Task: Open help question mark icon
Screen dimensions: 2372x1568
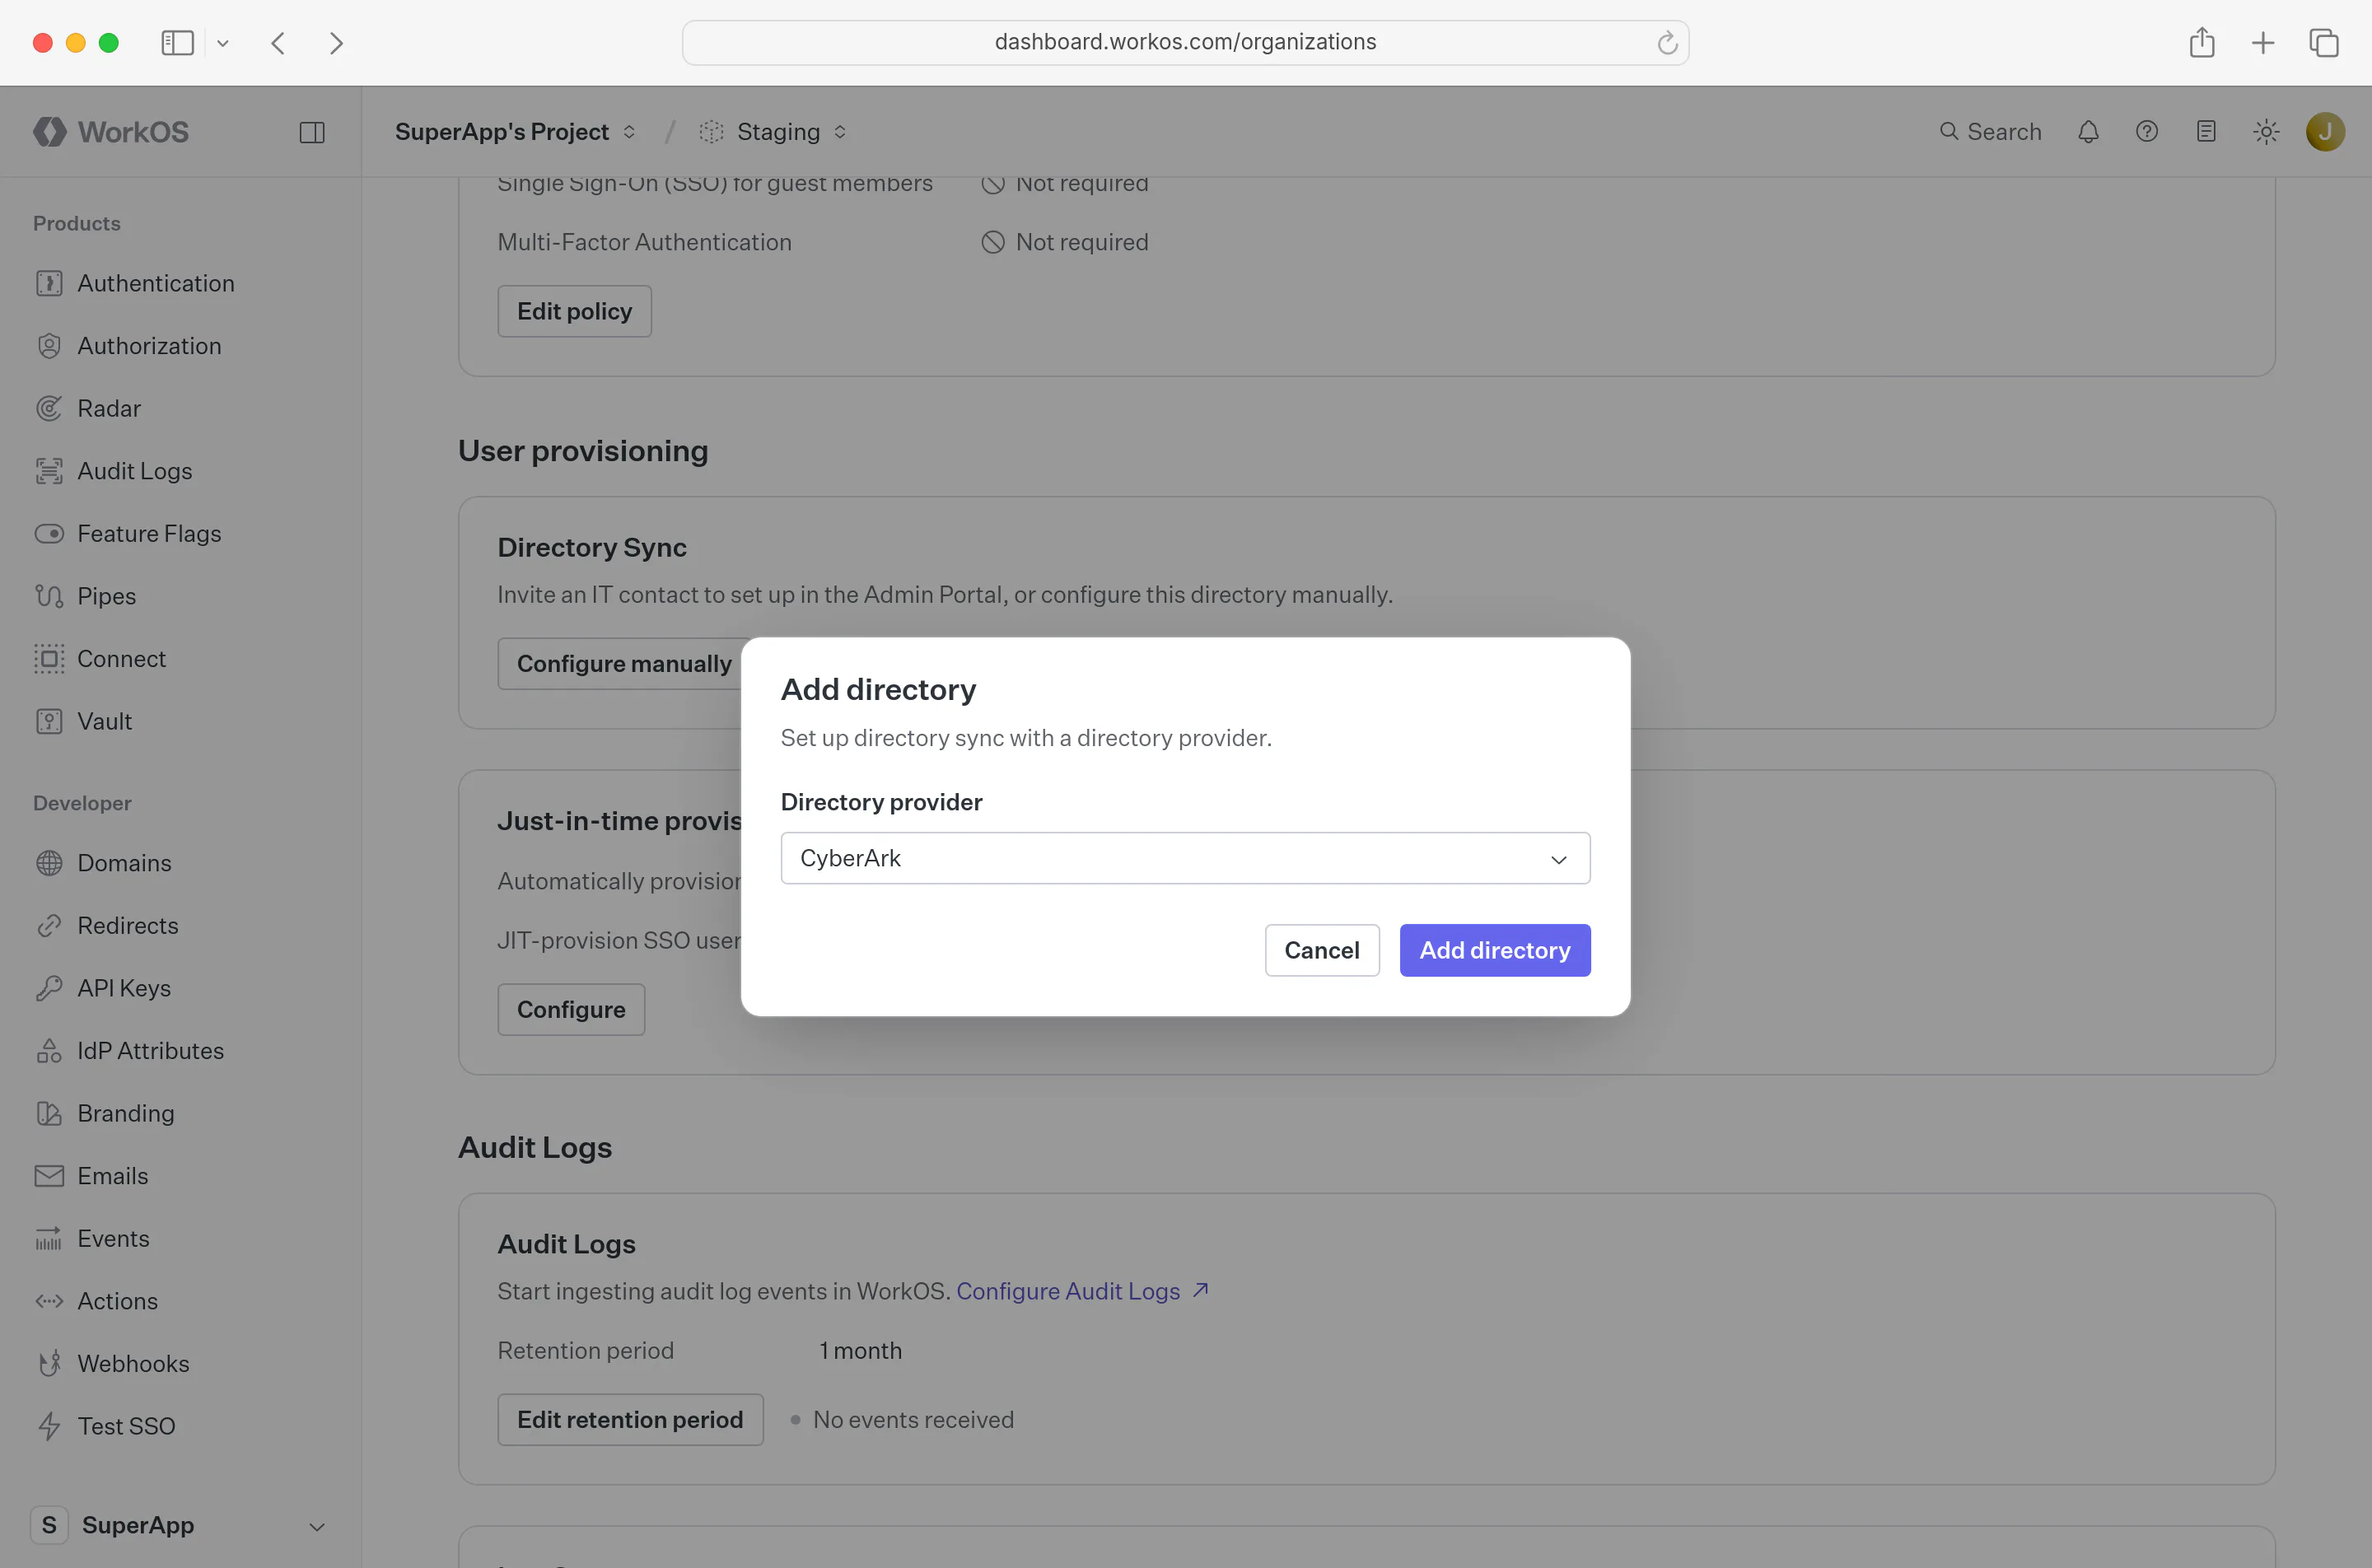Action: pos(2147,132)
